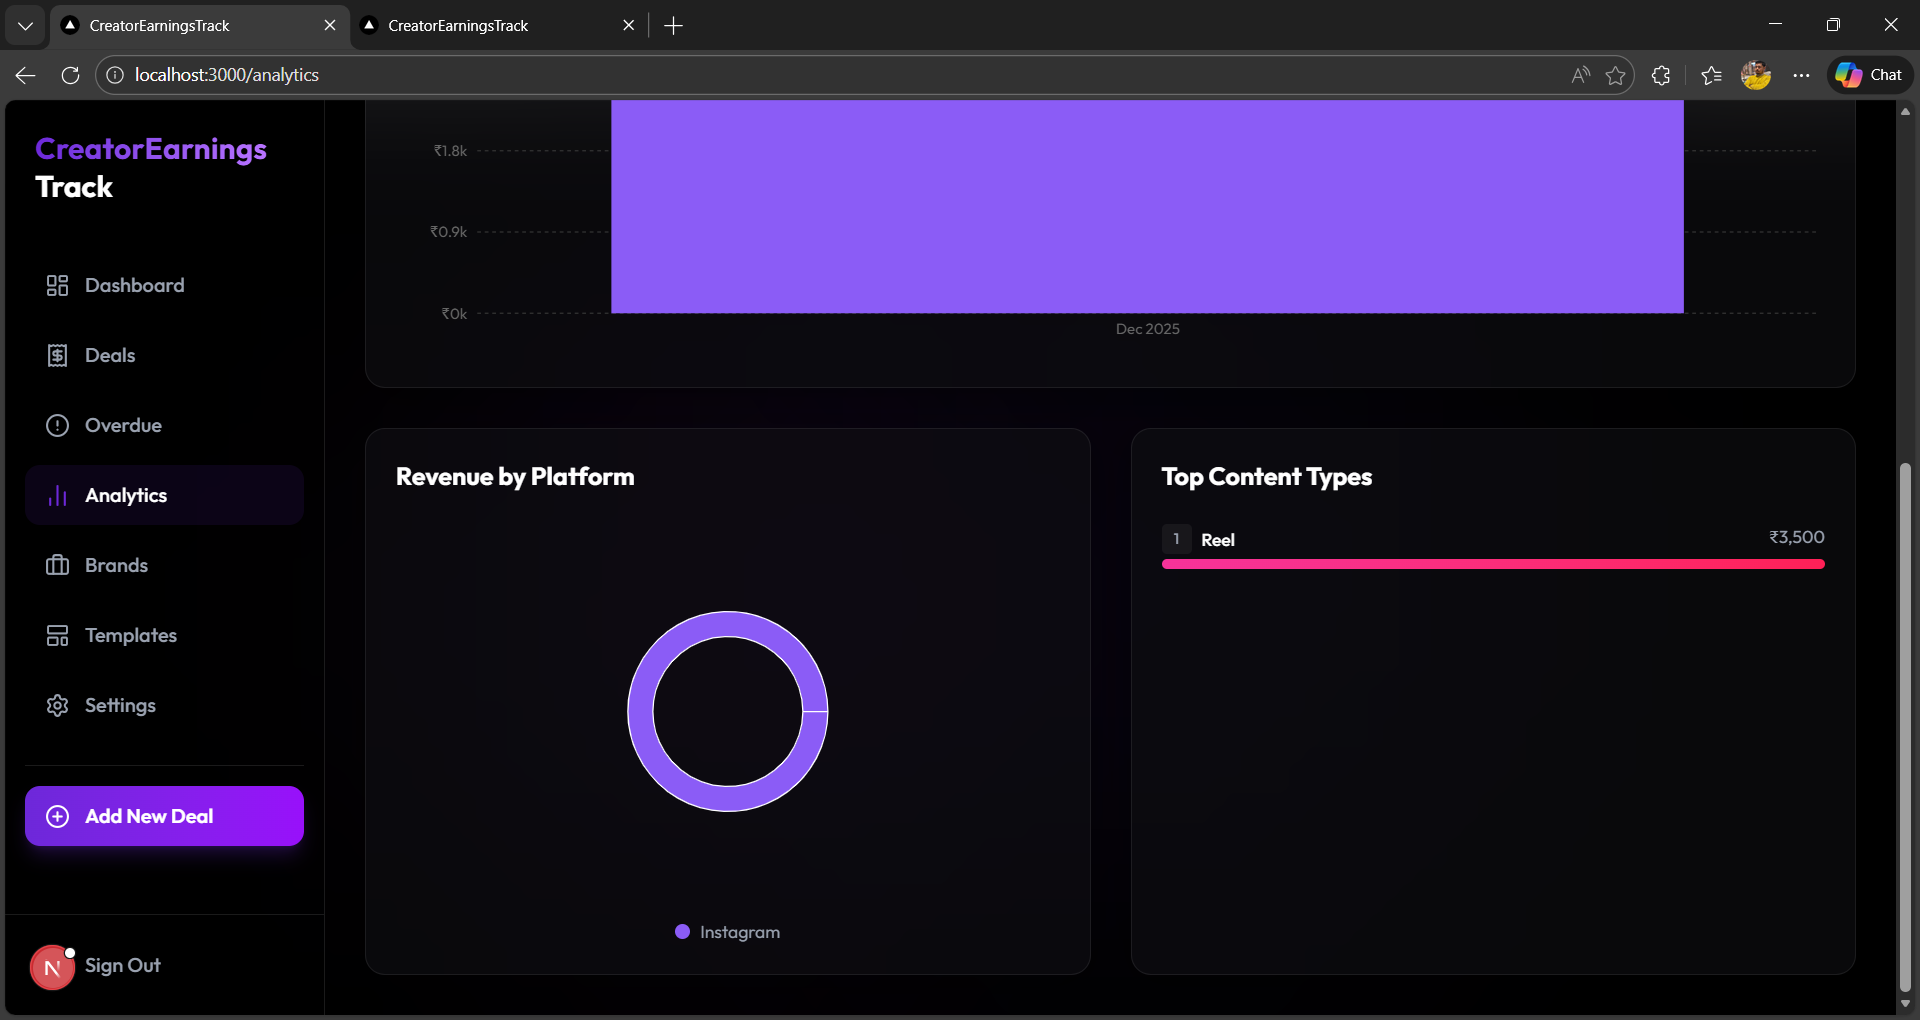
Task: Click the Reel revenue progress bar
Action: [1492, 564]
